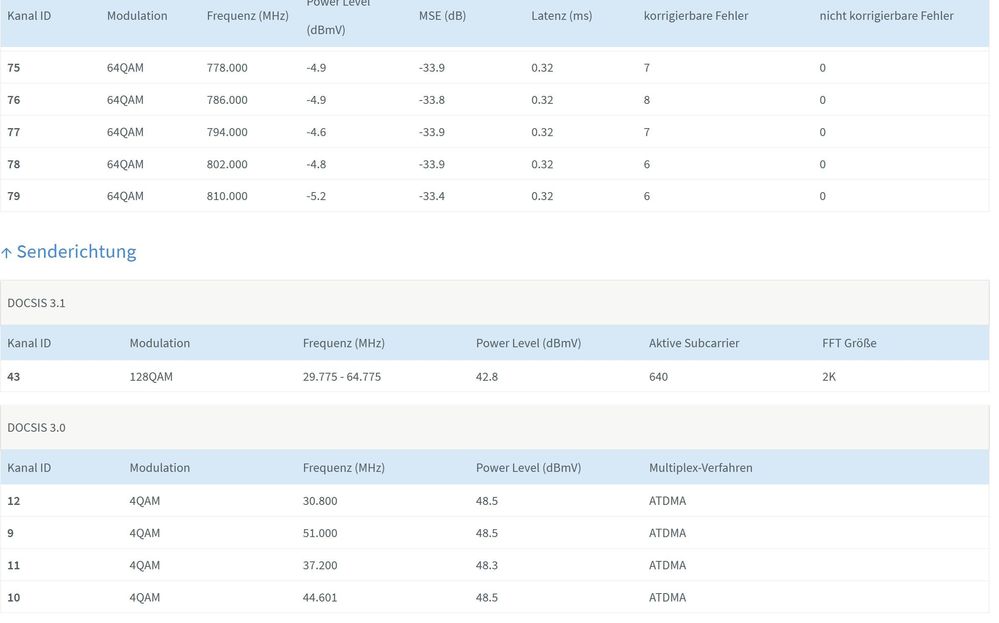Click the Latenz (ms) column header

(x=561, y=16)
